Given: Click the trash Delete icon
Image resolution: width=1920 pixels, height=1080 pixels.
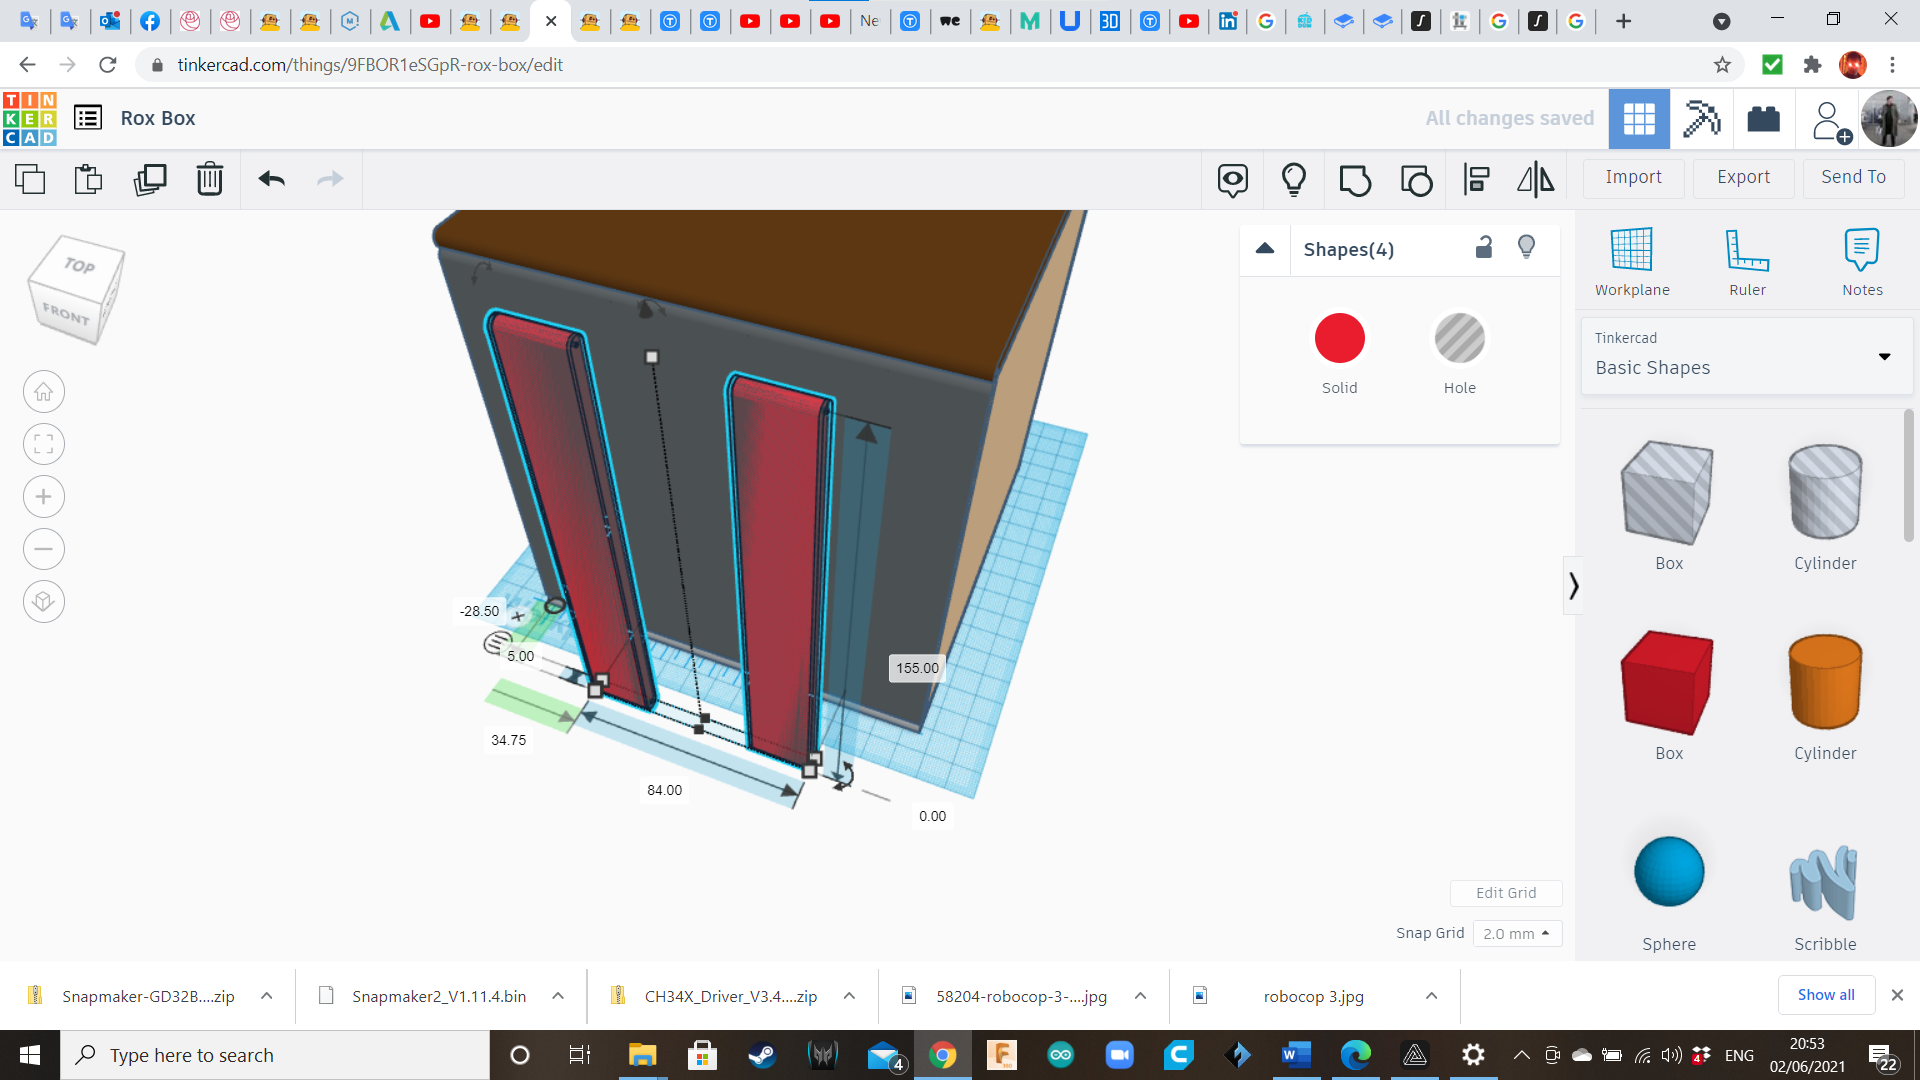Looking at the screenshot, I should coord(210,179).
